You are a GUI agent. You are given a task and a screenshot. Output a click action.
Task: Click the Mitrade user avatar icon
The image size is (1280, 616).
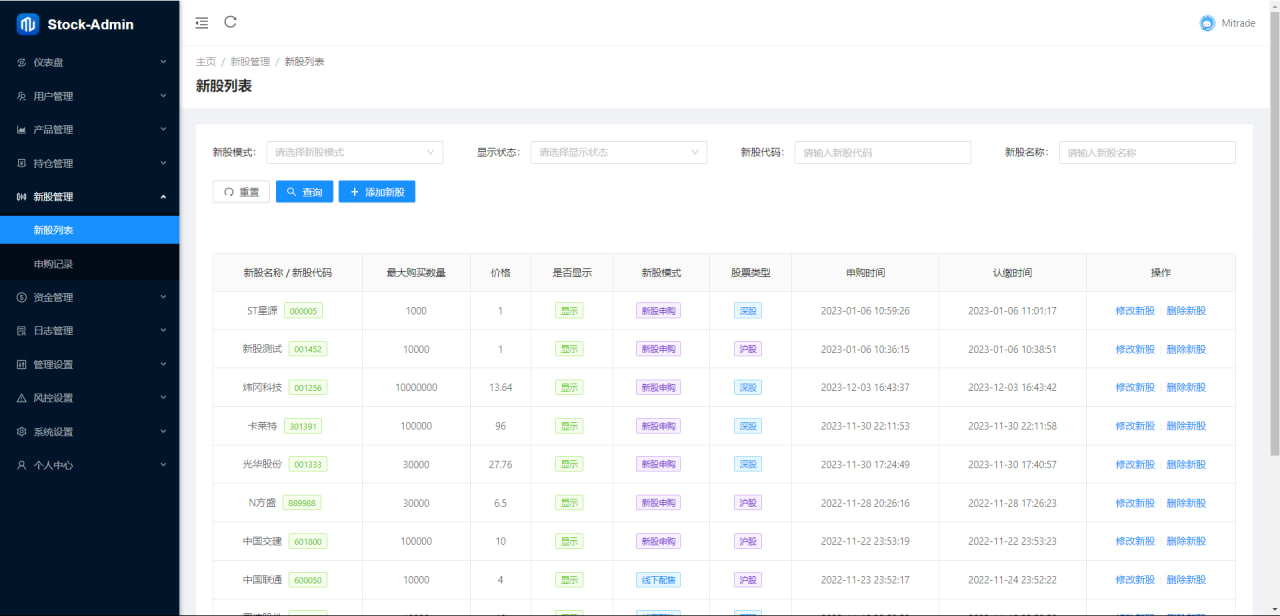(1207, 23)
